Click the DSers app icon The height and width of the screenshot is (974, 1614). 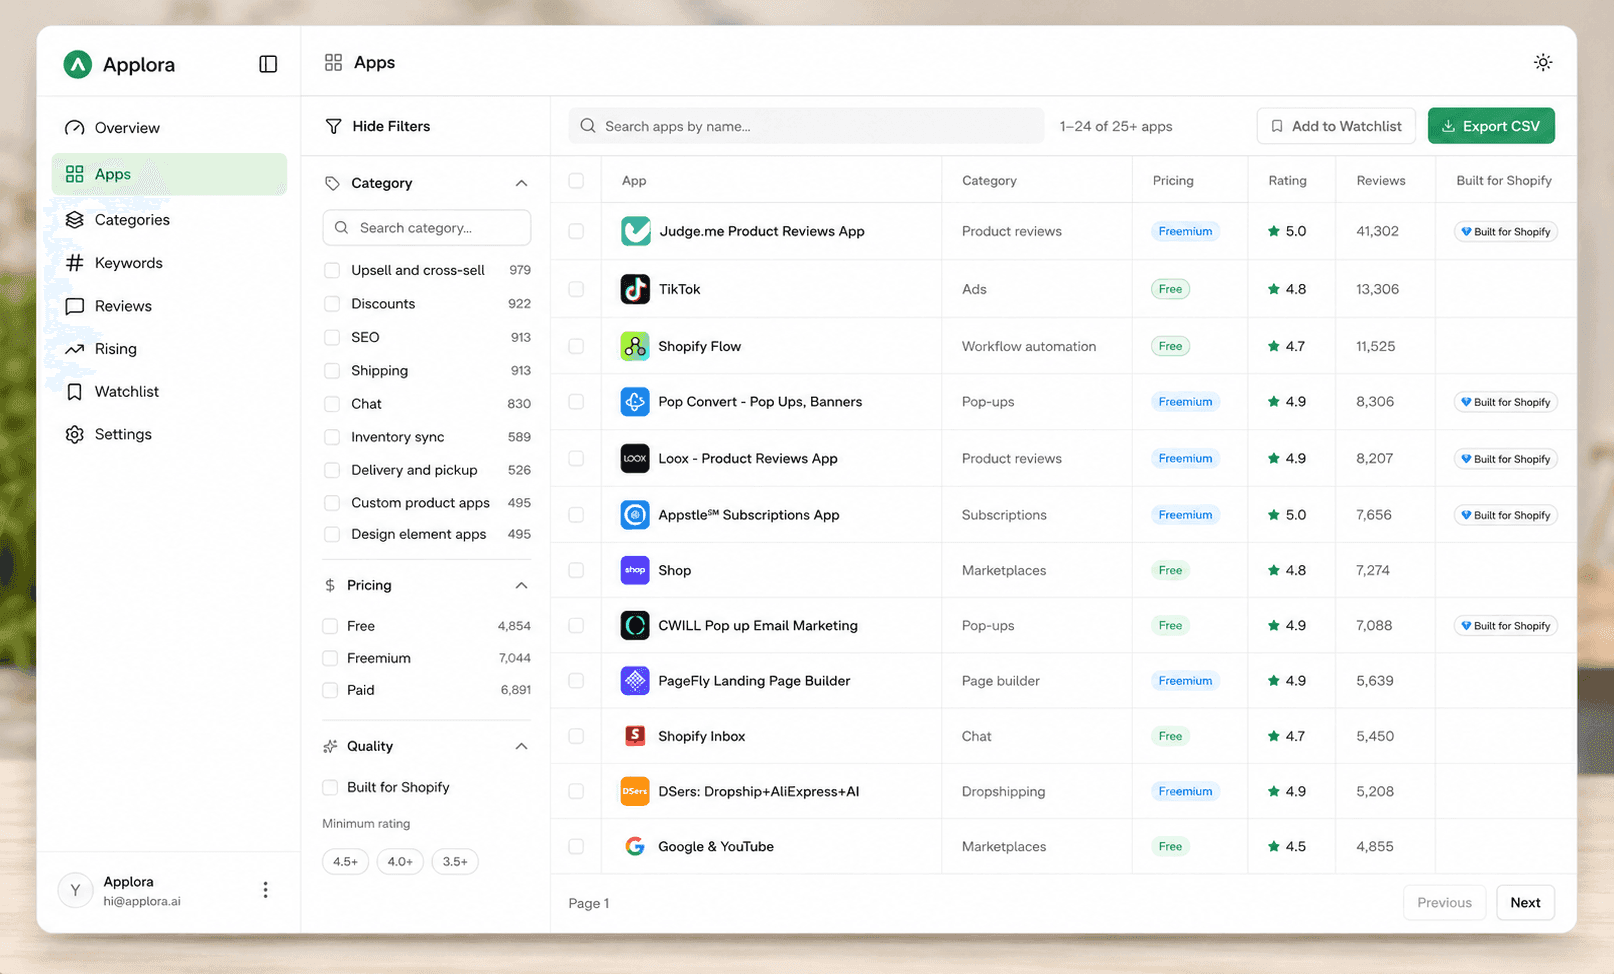tap(635, 791)
